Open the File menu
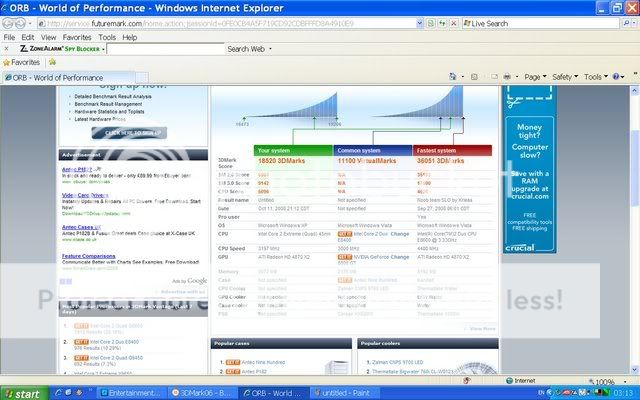Image resolution: width=640 pixels, height=400 pixels. (x=9, y=37)
